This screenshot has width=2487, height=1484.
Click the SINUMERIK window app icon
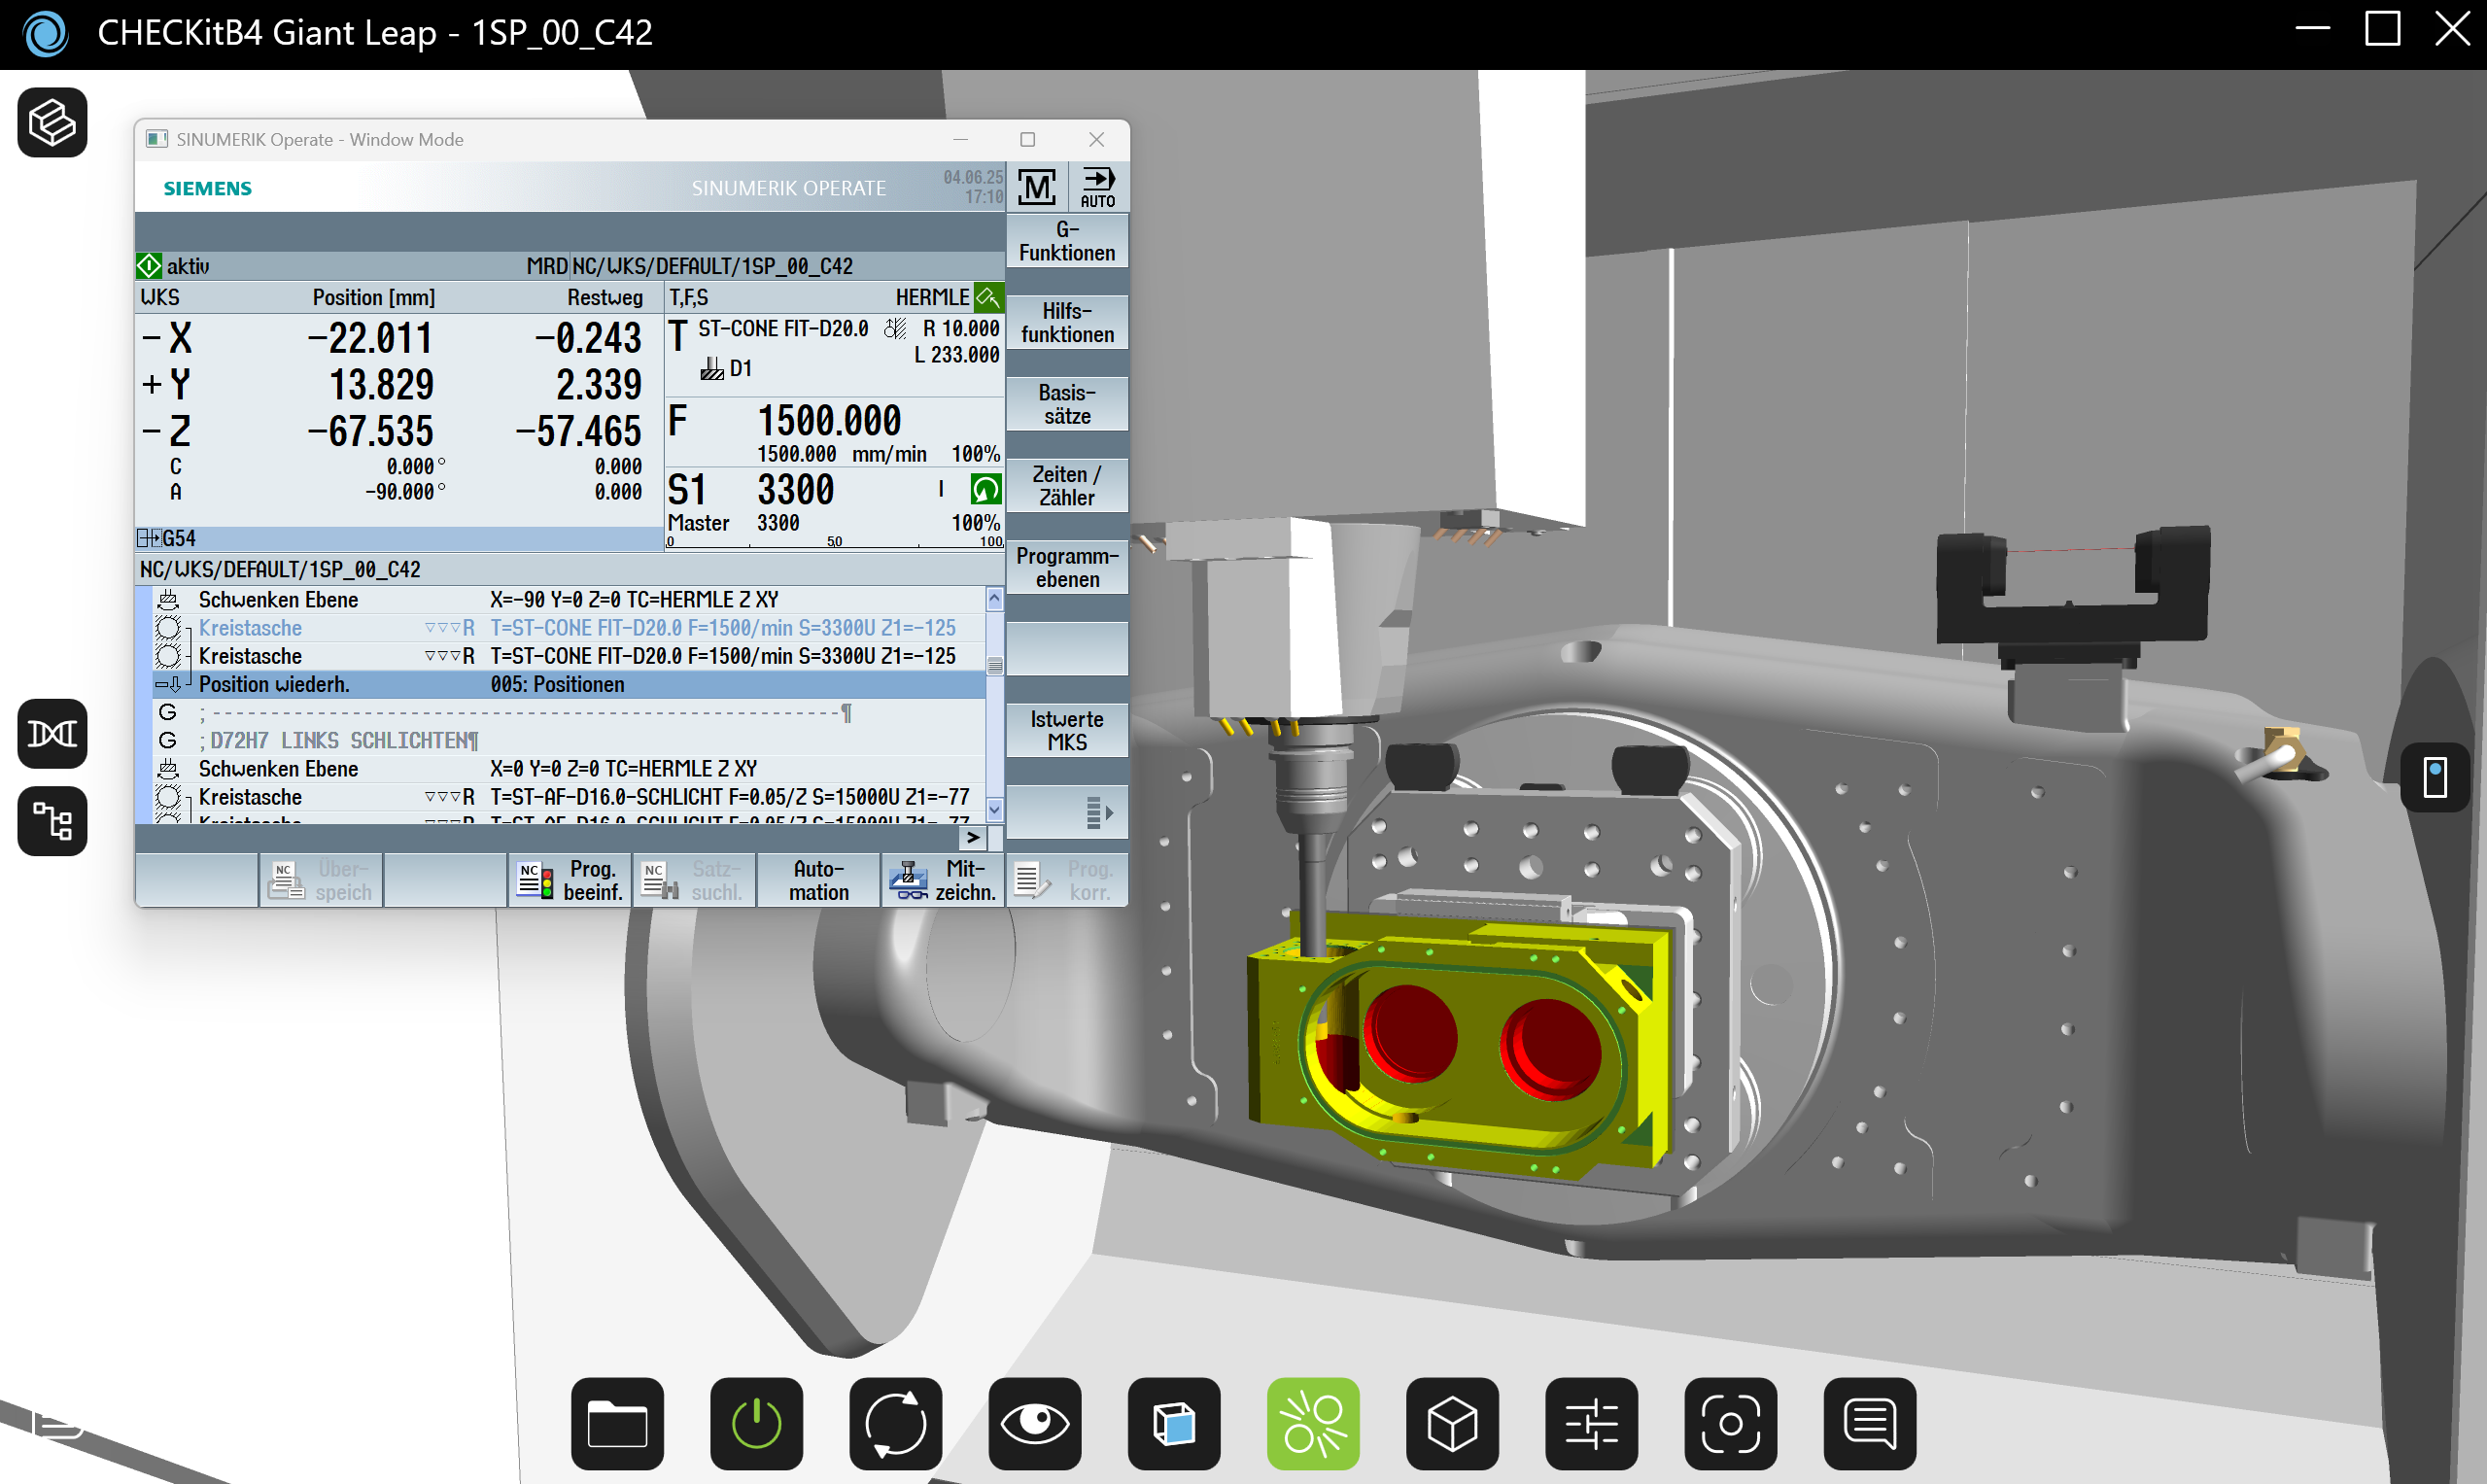(157, 139)
